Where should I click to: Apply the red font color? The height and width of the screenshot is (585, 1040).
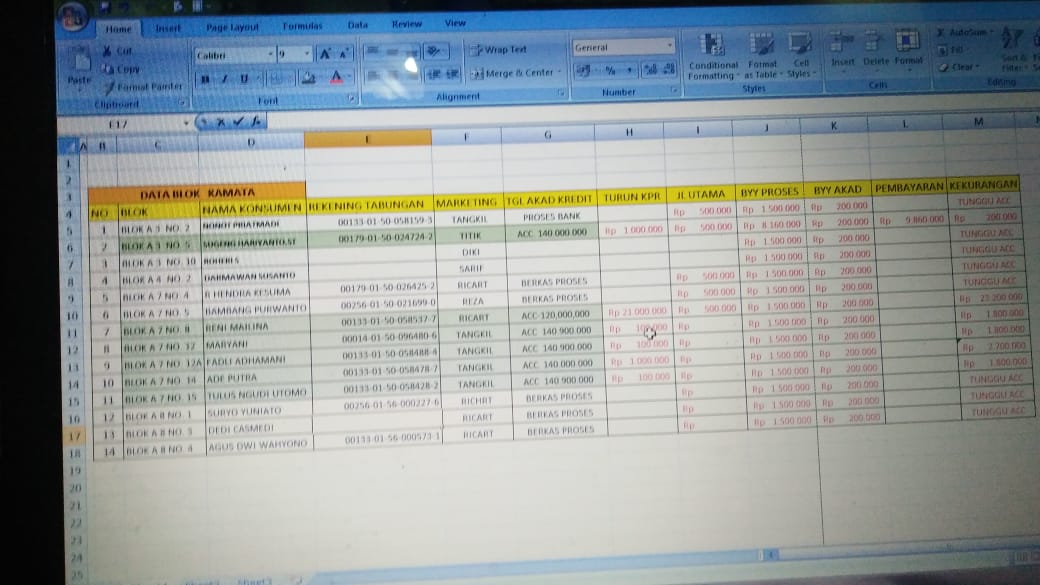coord(336,78)
